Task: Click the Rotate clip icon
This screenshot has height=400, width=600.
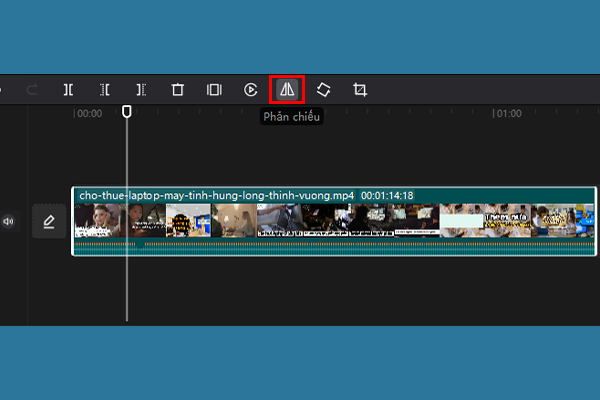Action: [323, 90]
